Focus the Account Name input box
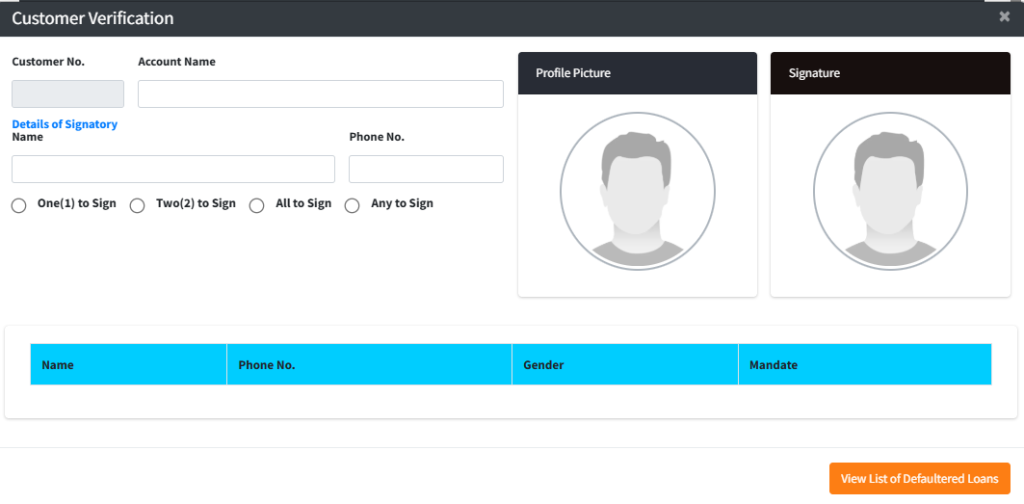 [320, 94]
